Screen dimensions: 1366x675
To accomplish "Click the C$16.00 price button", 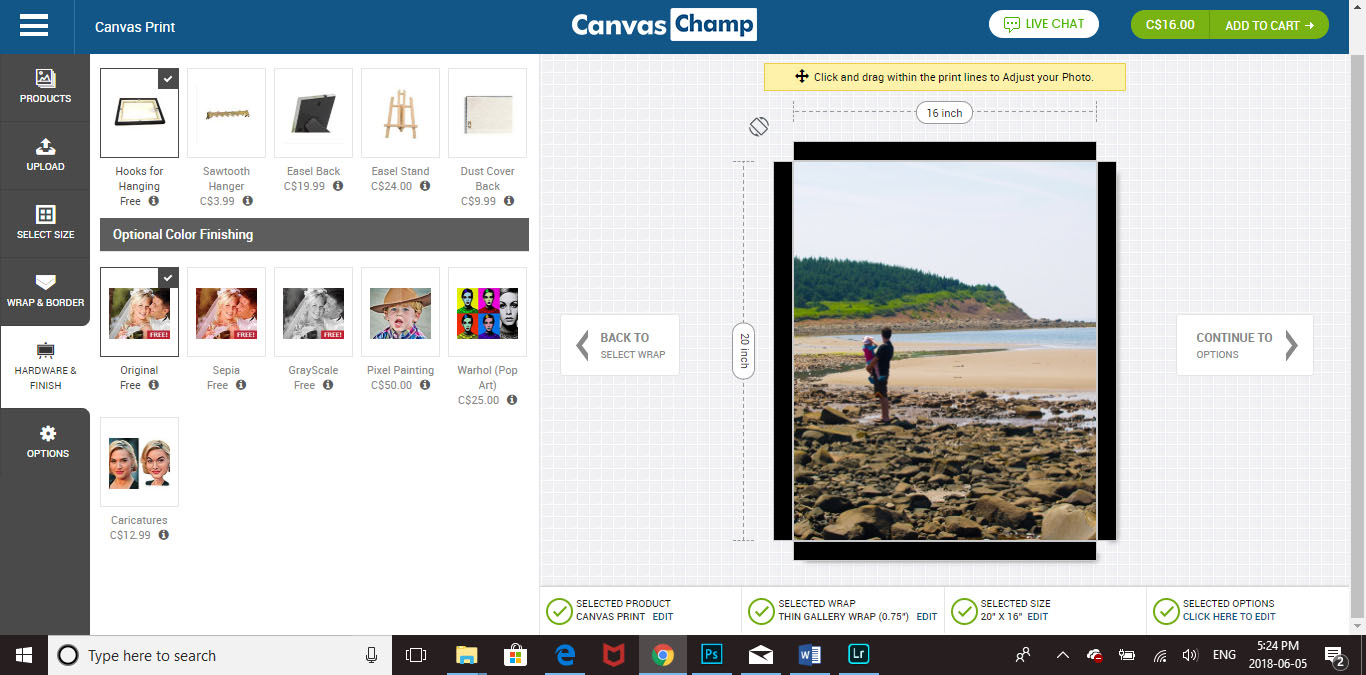I will pyautogui.click(x=1170, y=25).
